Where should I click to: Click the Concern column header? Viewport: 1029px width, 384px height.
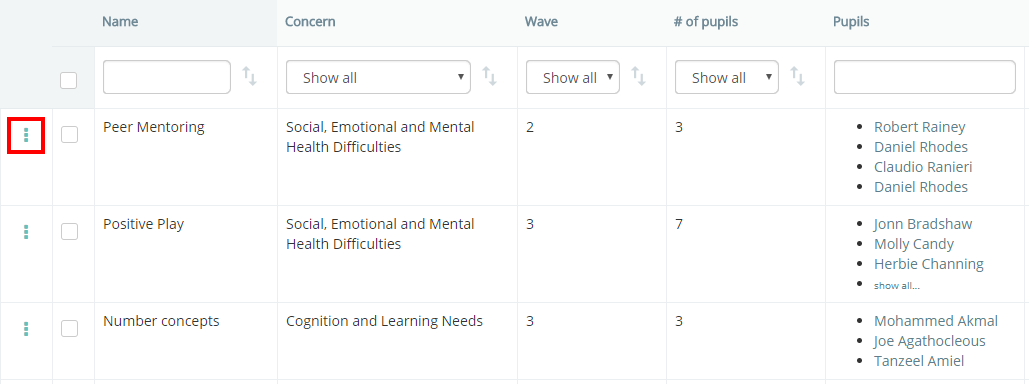point(310,22)
